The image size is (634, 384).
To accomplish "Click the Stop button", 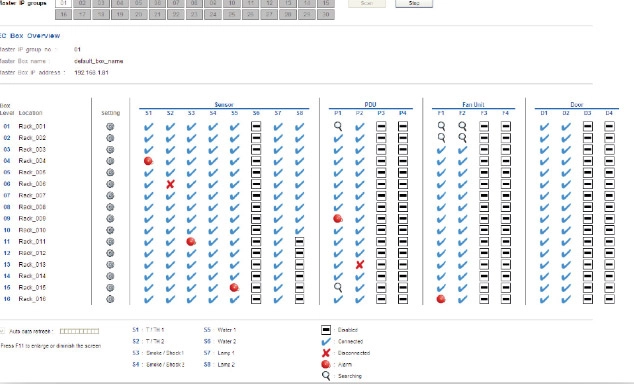I will (x=414, y=3).
